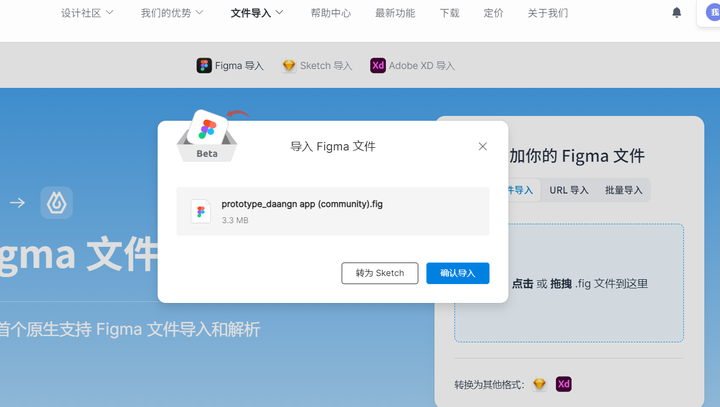
Task: Open the 最新功能 menu item
Action: coord(395,13)
